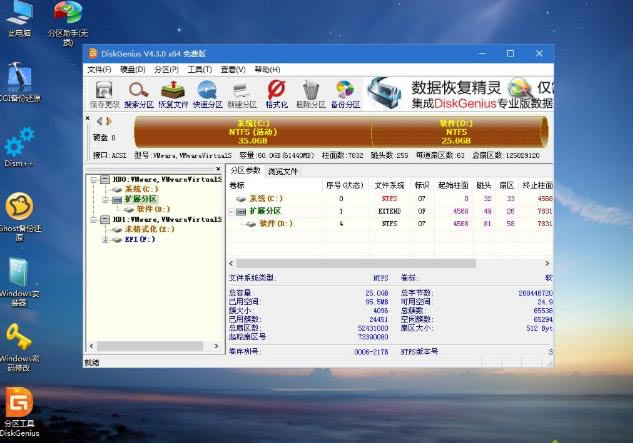Choose the red 格式化 icon
Viewport: 633px width, 443px height.
click(x=277, y=94)
